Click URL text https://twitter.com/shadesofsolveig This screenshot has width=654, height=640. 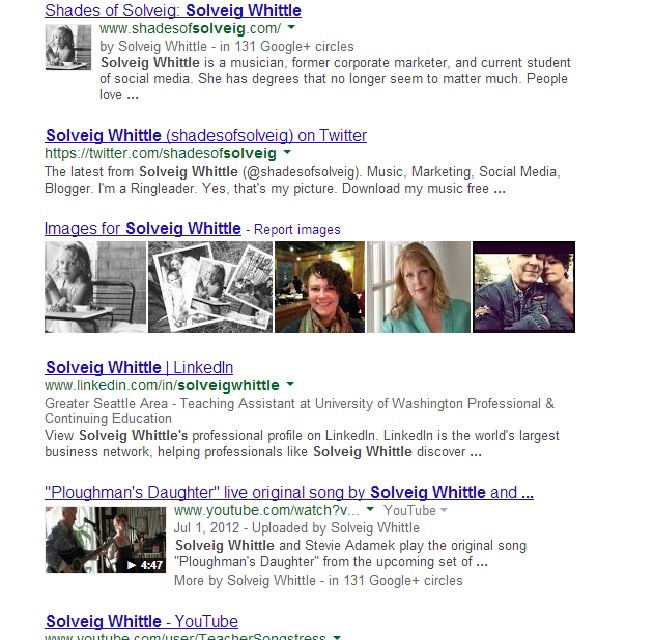[x=161, y=154]
